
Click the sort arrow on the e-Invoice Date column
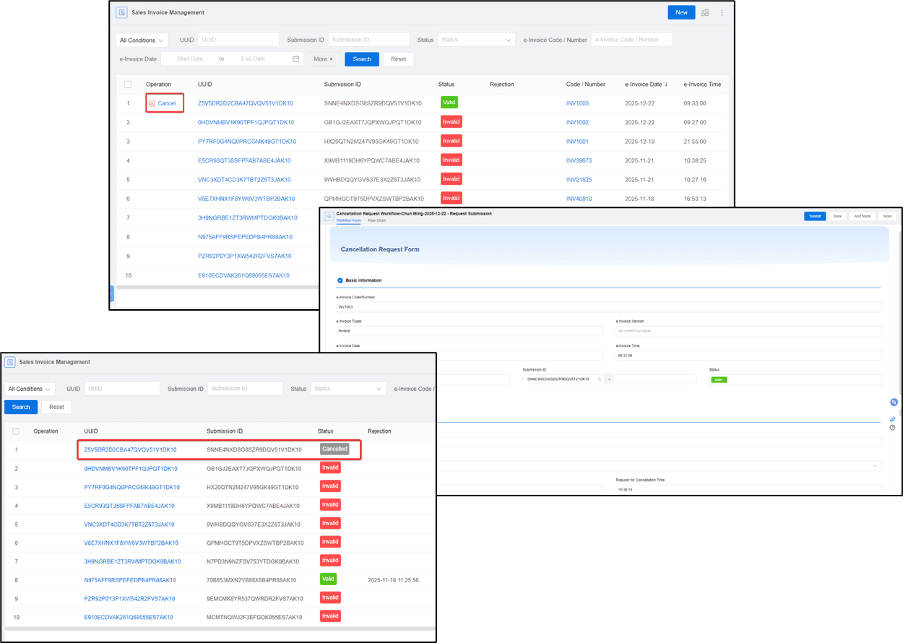click(x=666, y=84)
